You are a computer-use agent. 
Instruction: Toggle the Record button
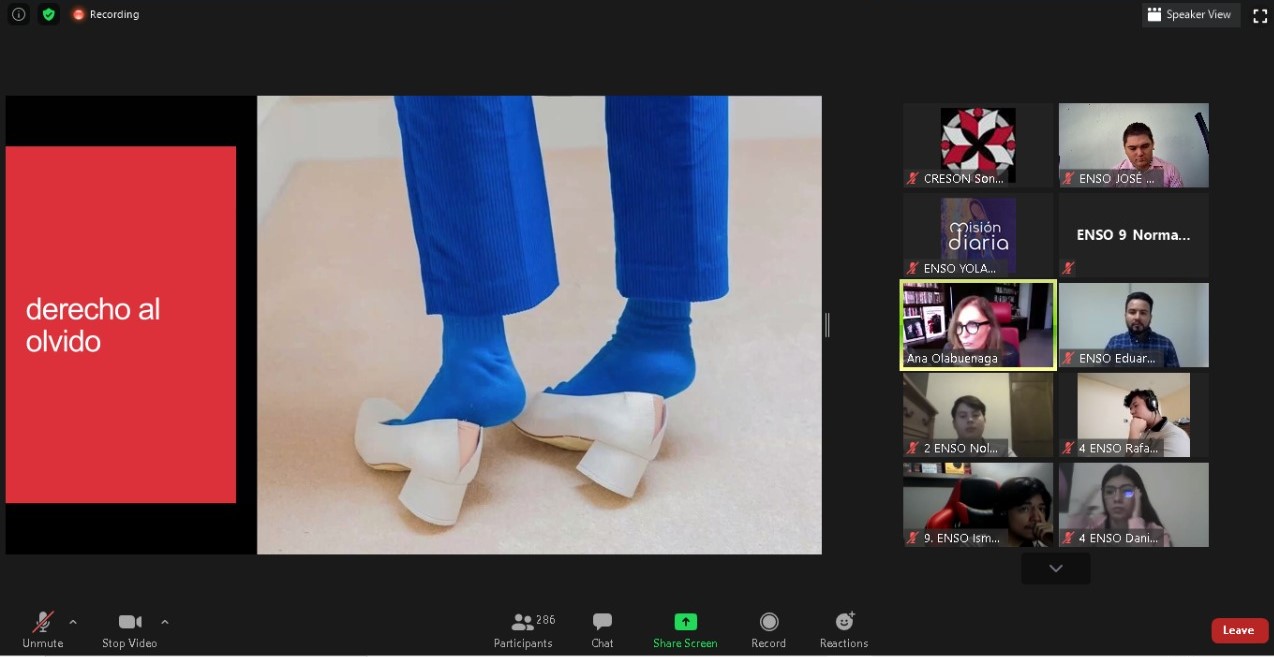pos(768,629)
